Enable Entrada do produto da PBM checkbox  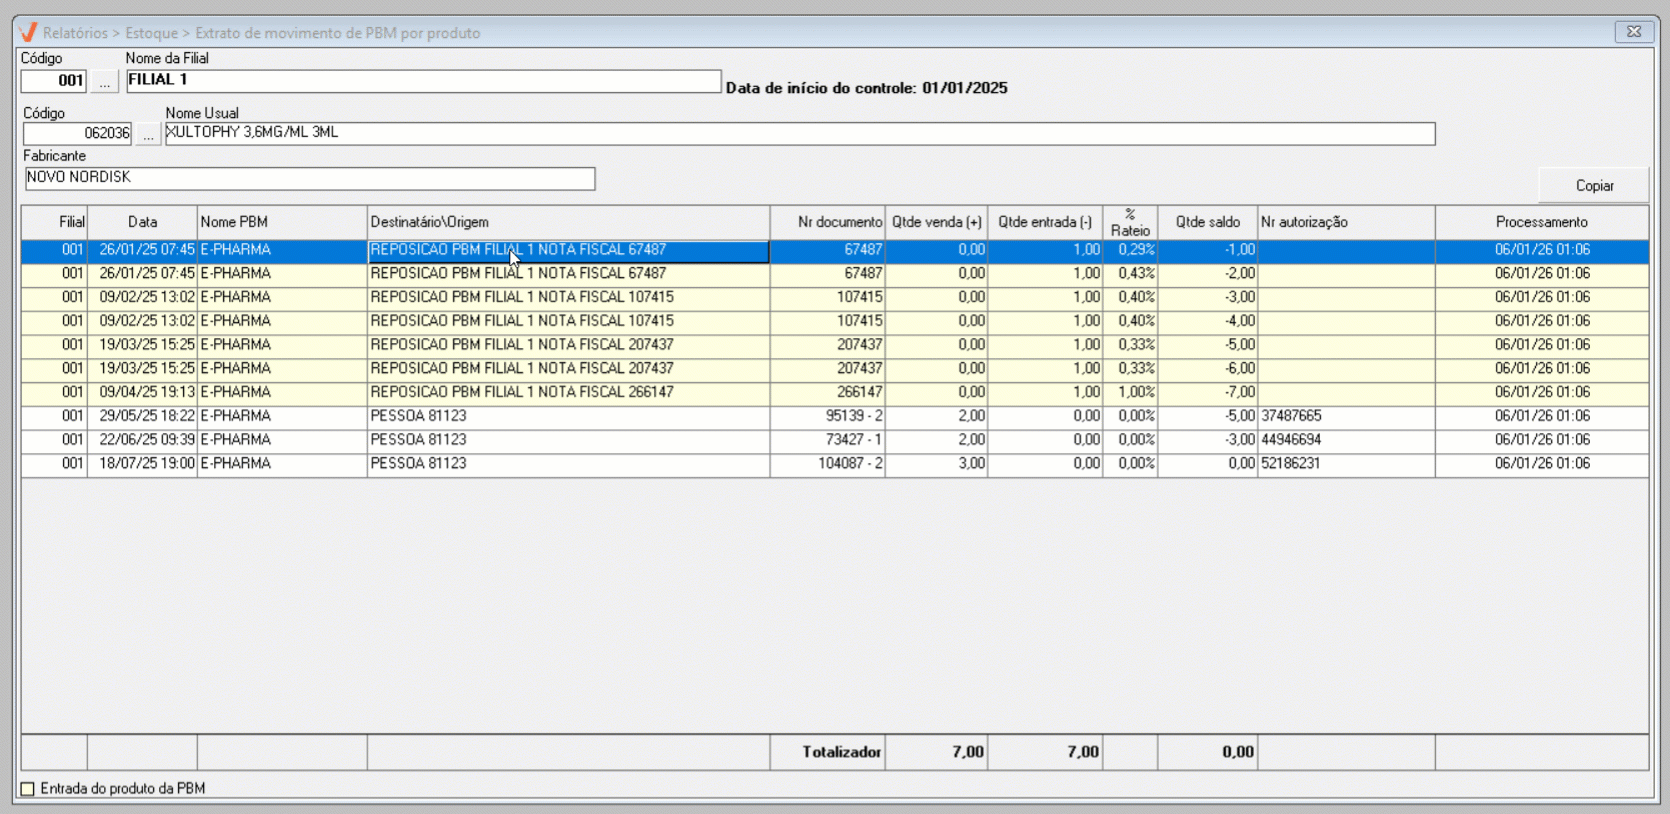(28, 789)
